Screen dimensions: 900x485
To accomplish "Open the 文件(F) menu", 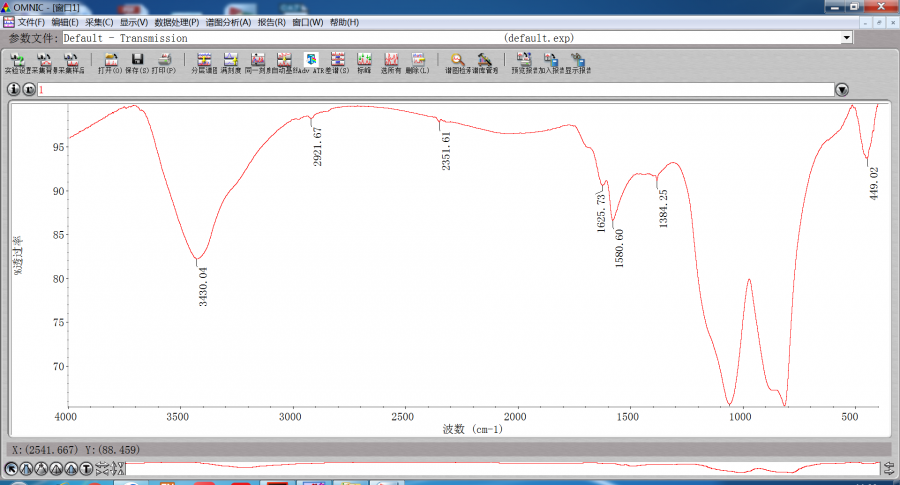I will click(31, 22).
